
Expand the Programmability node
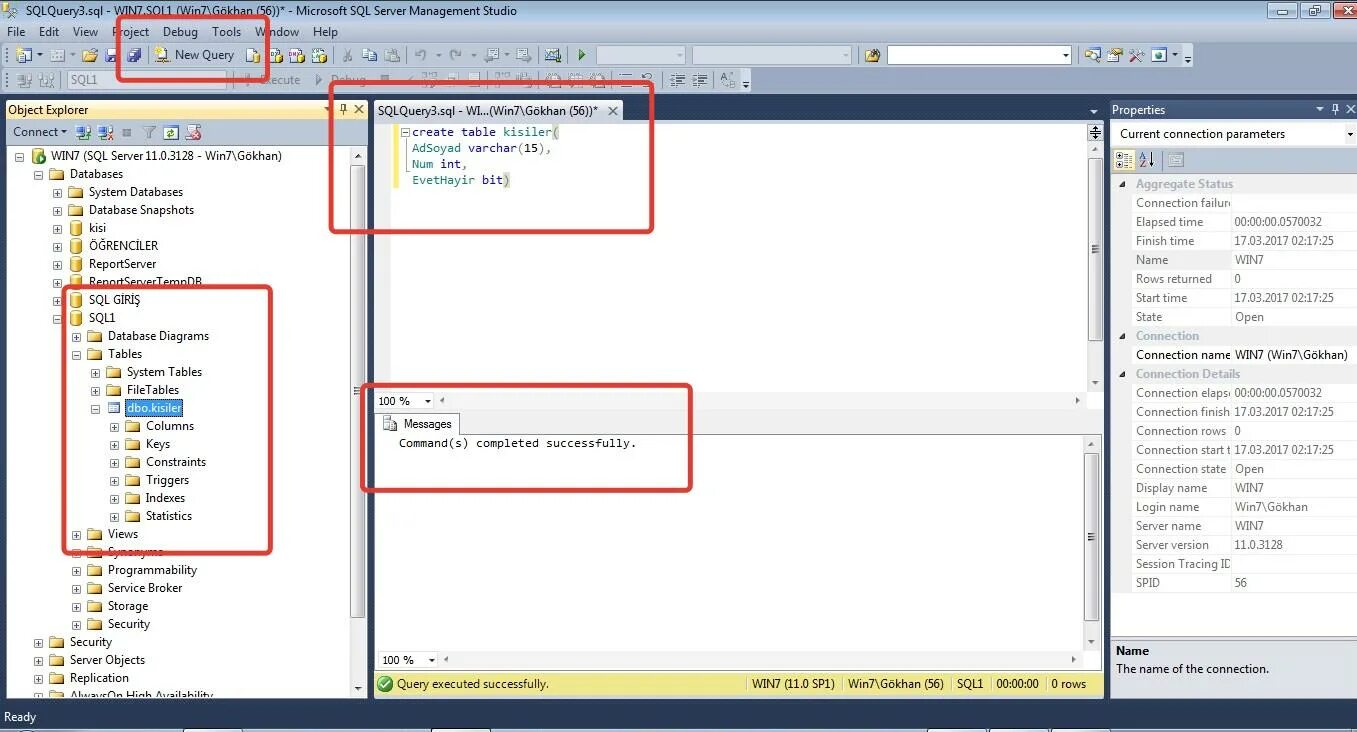click(77, 570)
